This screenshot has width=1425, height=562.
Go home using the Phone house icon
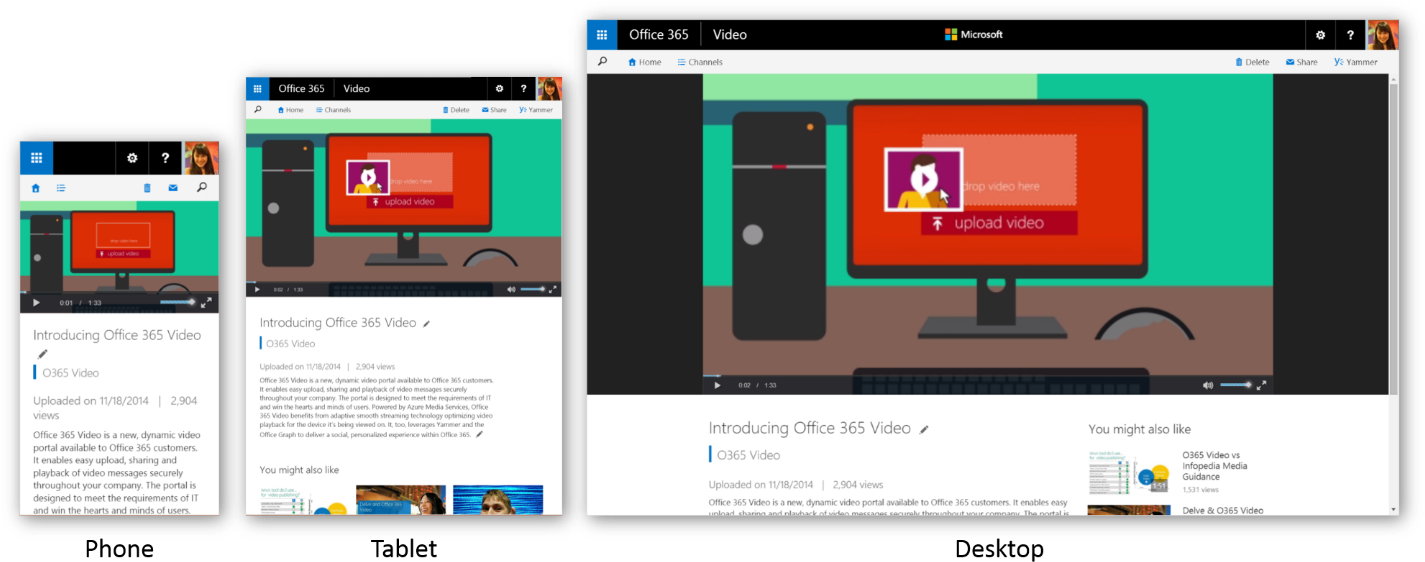[36, 188]
